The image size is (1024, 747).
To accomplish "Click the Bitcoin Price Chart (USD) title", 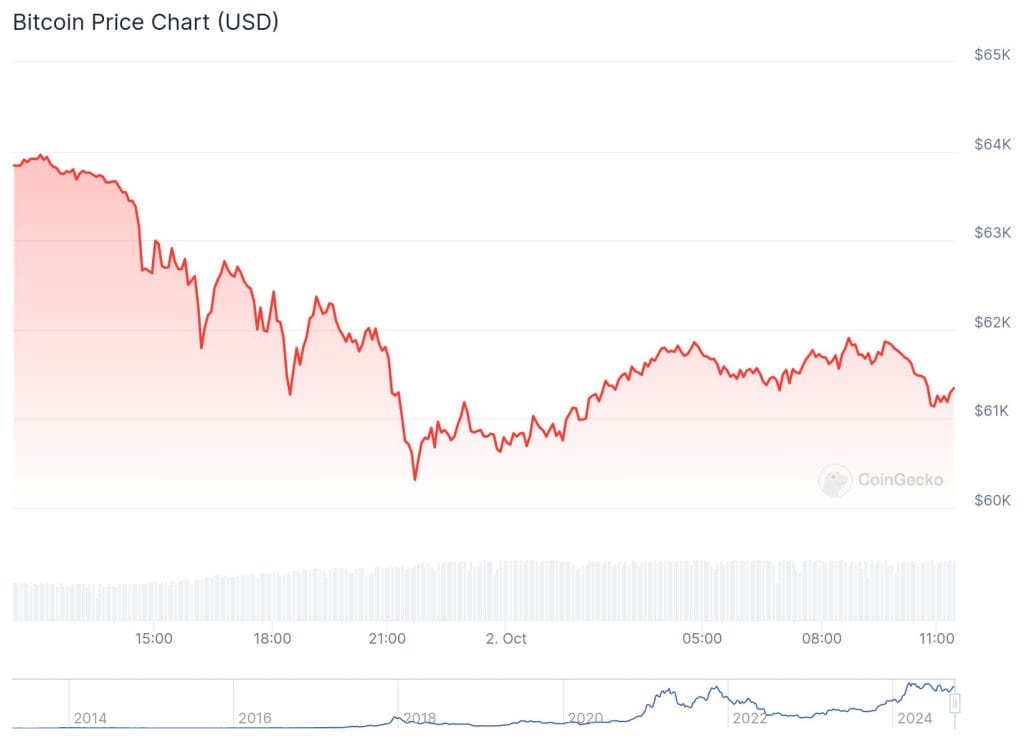I will (x=146, y=22).
